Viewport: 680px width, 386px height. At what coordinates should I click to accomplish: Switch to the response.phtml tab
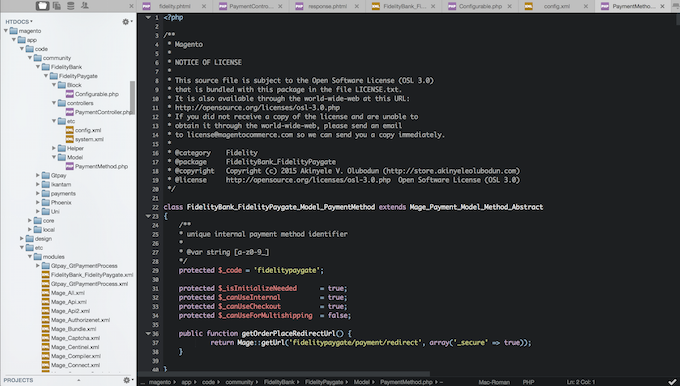pos(327,6)
